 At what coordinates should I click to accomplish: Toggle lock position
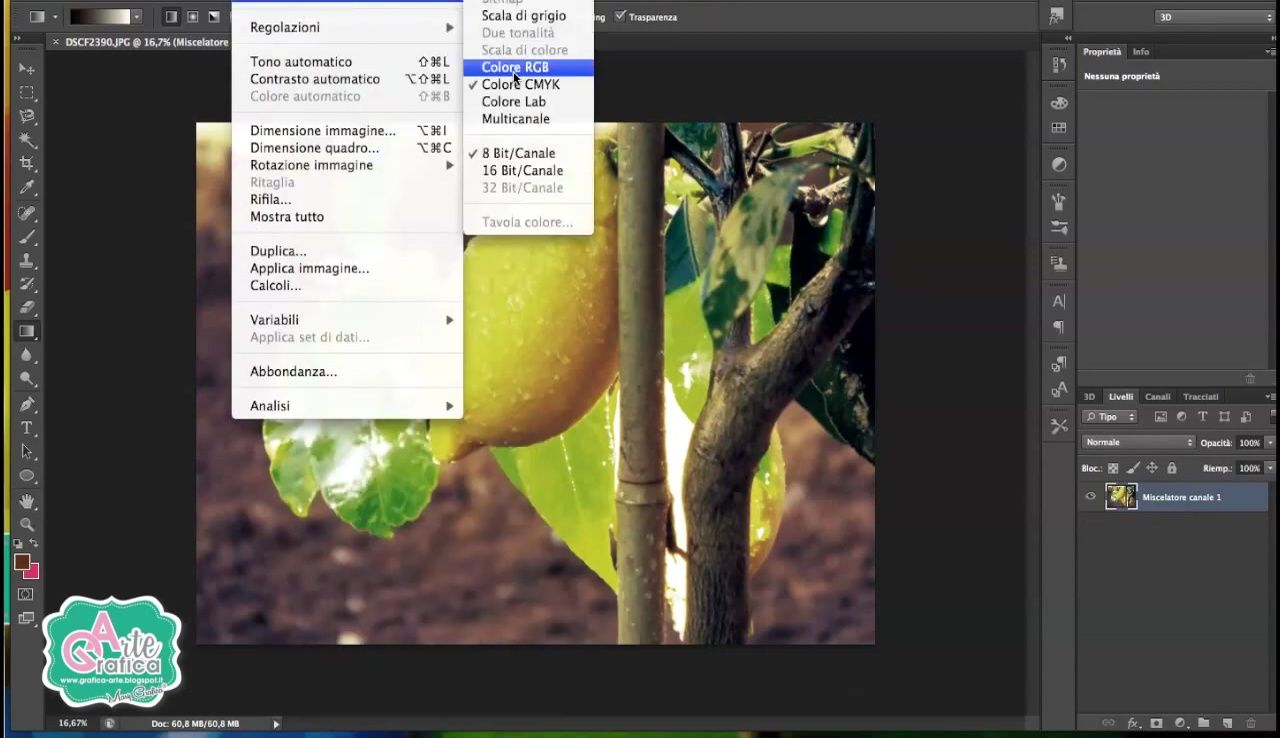1152,468
